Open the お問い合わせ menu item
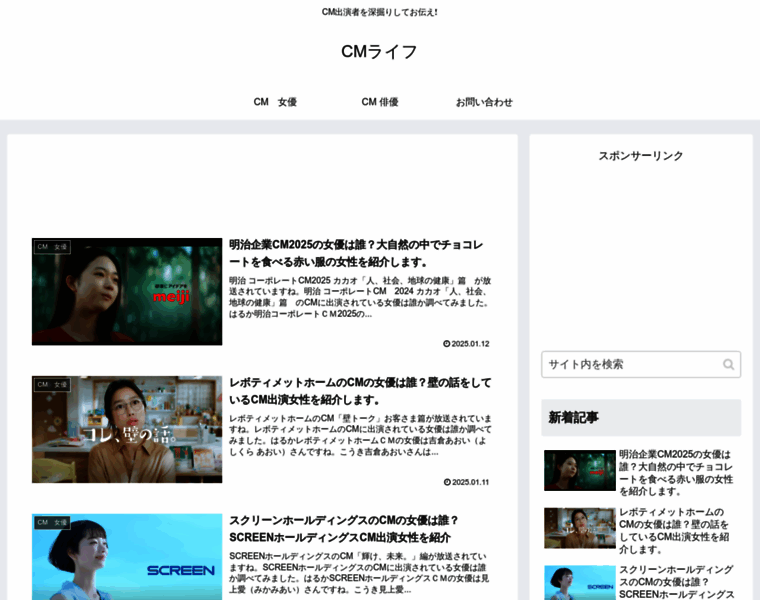 484,102
